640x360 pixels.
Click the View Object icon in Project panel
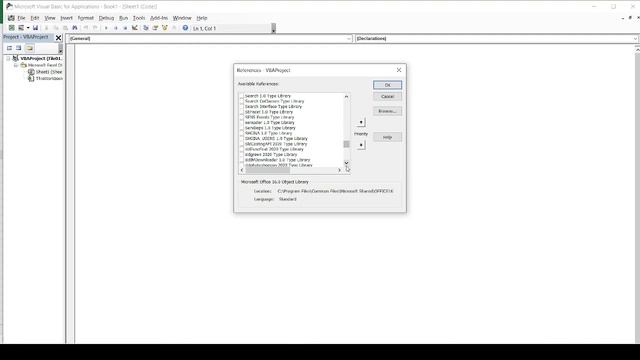19,48
